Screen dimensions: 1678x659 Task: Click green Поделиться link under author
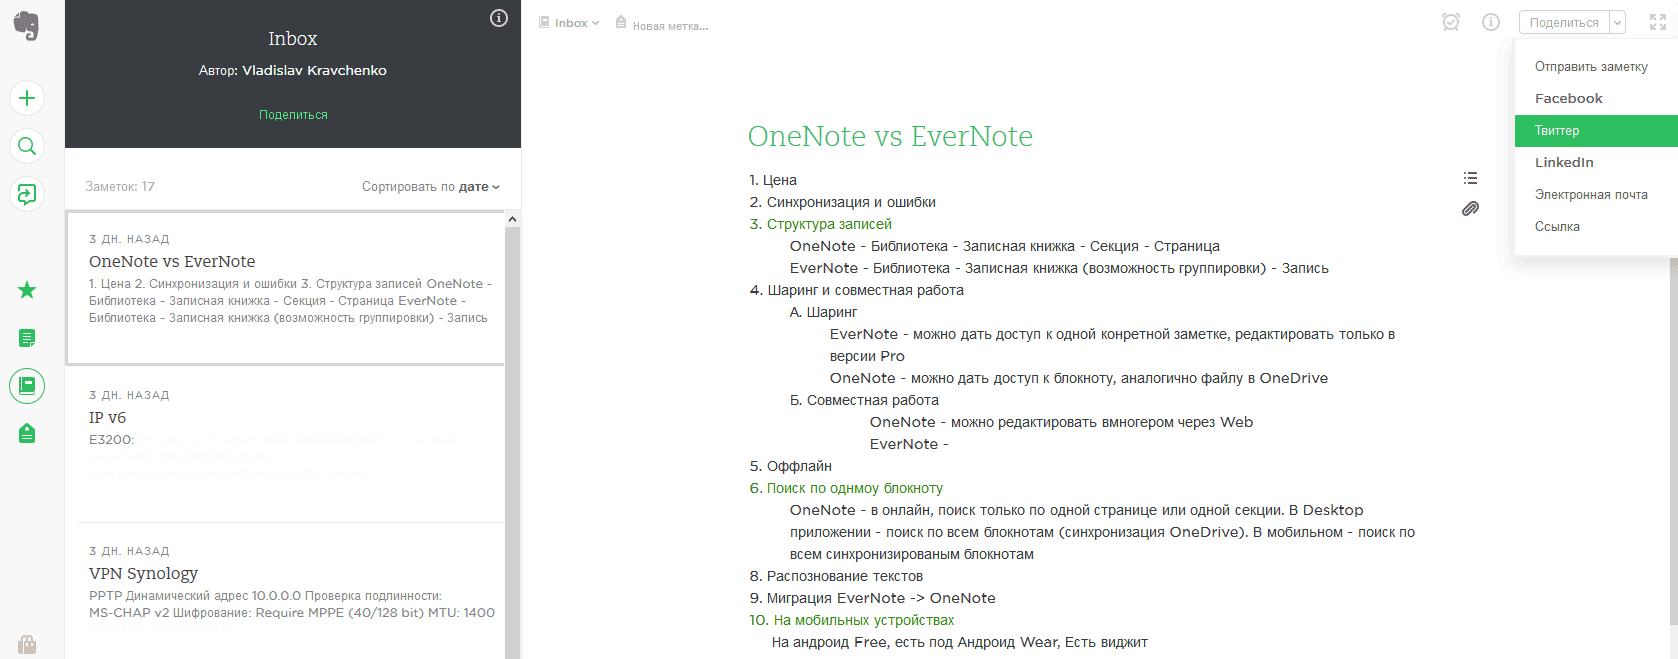(293, 115)
